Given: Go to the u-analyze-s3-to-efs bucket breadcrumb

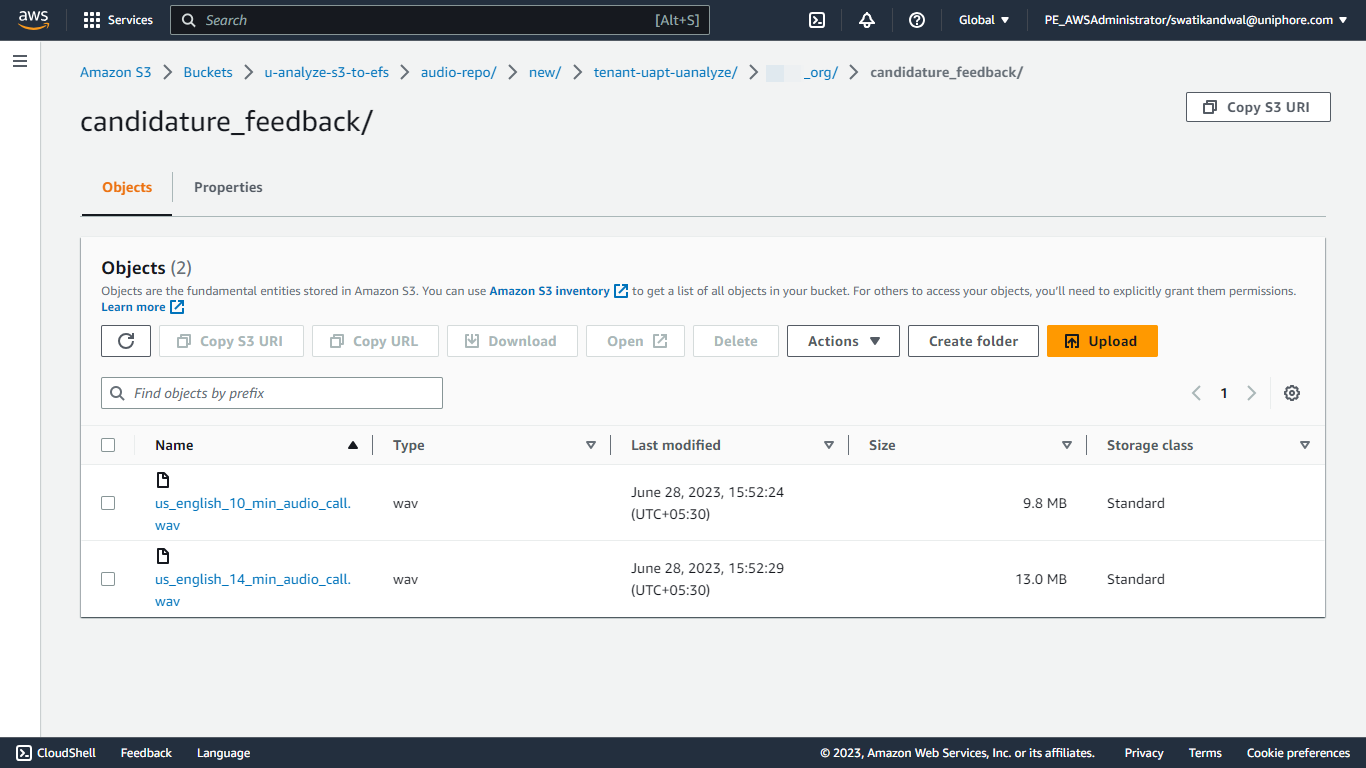Looking at the screenshot, I should coord(327,72).
